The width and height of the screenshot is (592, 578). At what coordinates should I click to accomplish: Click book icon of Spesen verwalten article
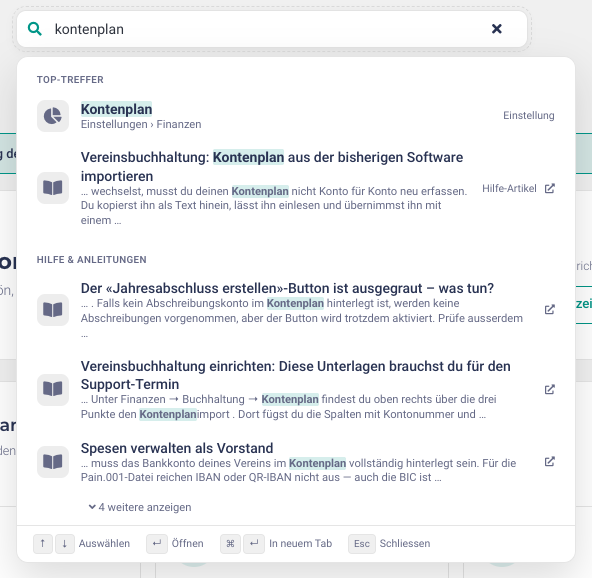[x=53, y=462]
